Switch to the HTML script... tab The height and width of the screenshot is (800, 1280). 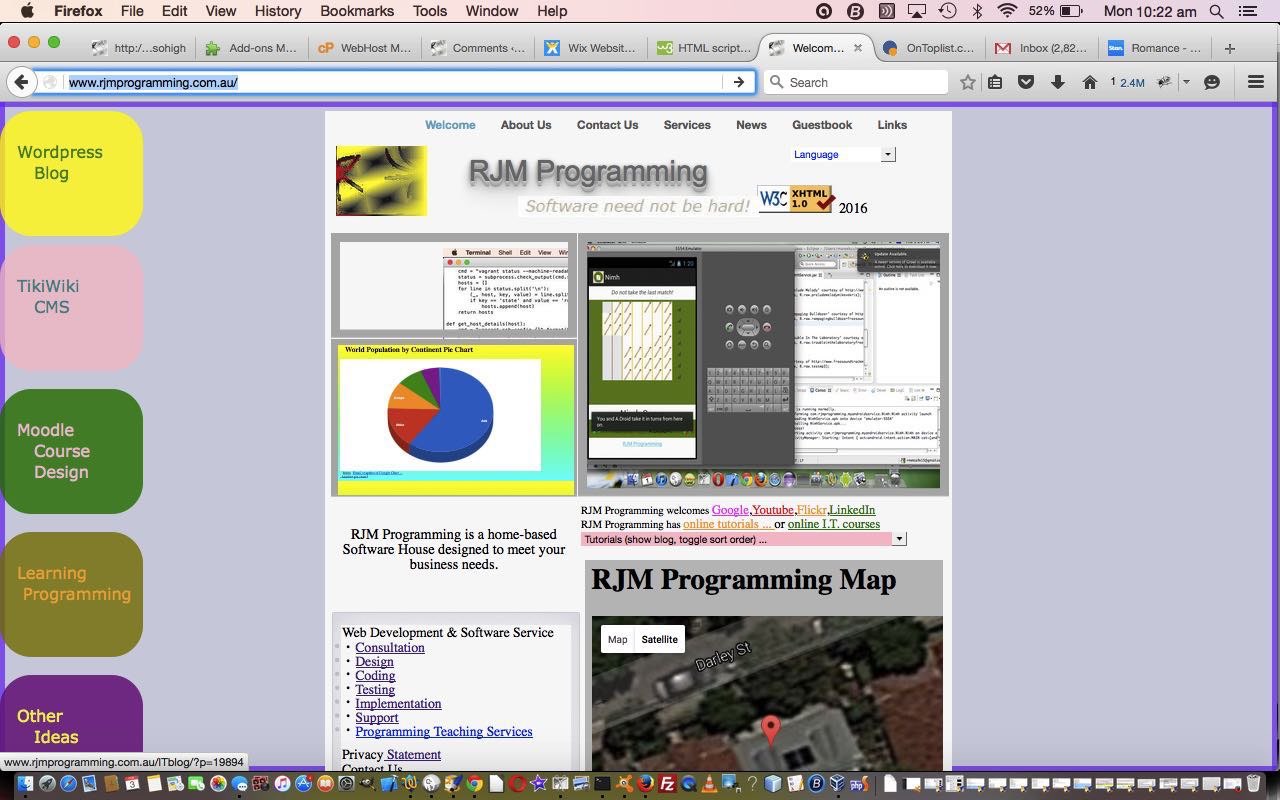tap(703, 48)
